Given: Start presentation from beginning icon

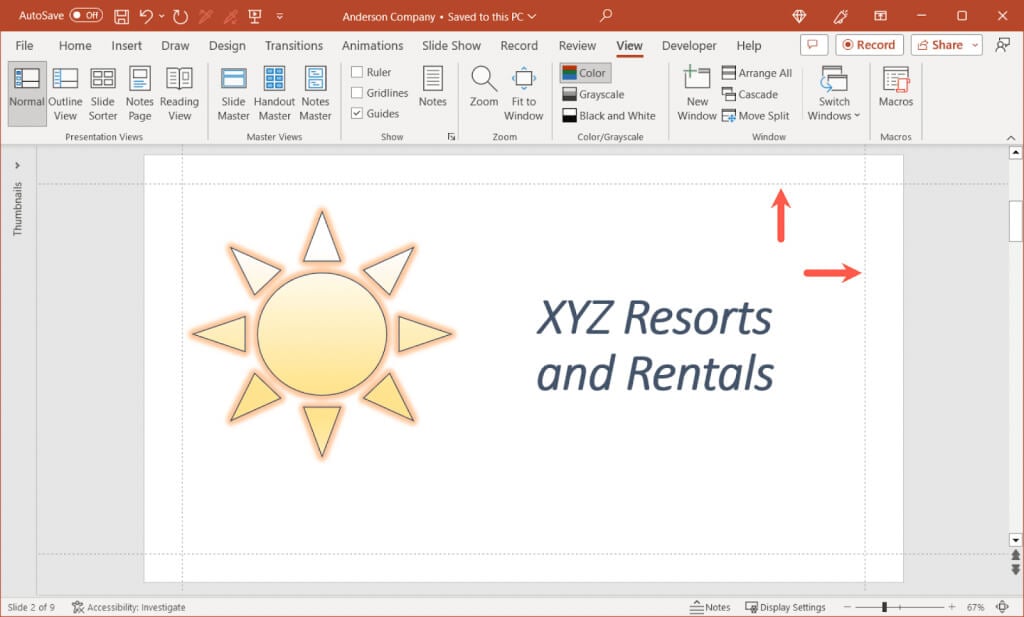Looking at the screenshot, I should tap(255, 16).
